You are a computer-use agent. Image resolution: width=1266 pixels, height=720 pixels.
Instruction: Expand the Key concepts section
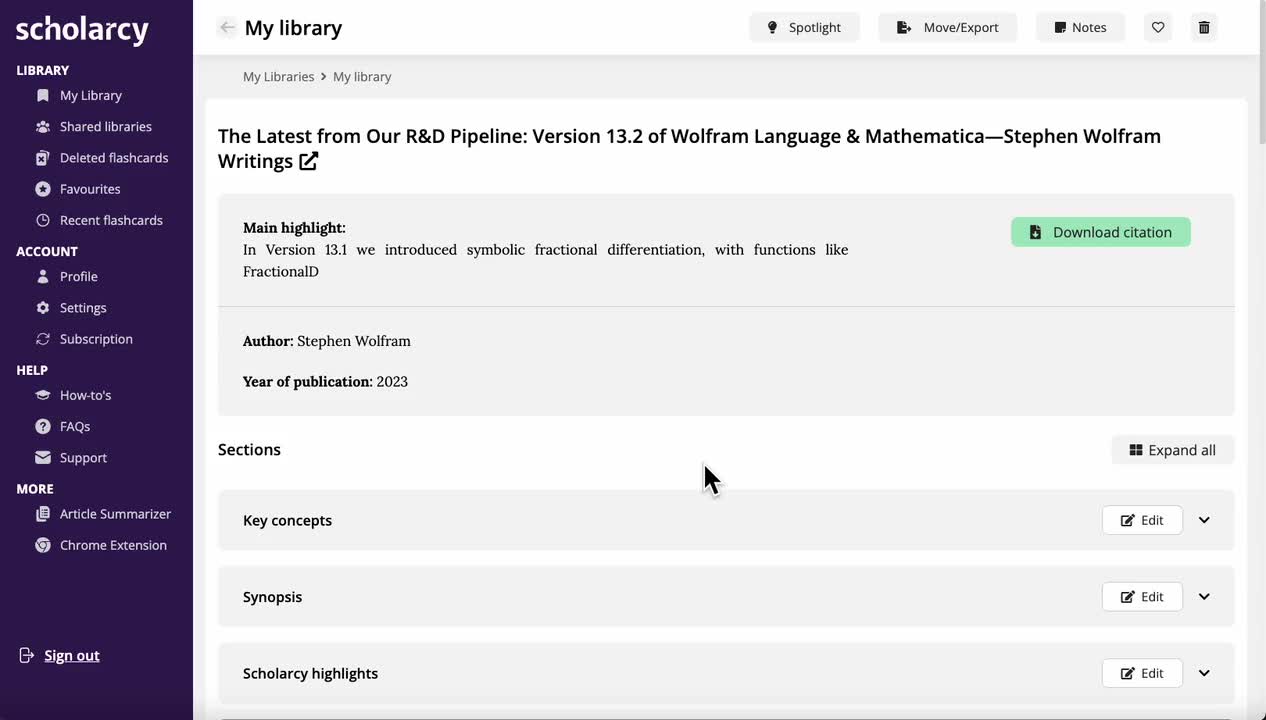click(1204, 520)
